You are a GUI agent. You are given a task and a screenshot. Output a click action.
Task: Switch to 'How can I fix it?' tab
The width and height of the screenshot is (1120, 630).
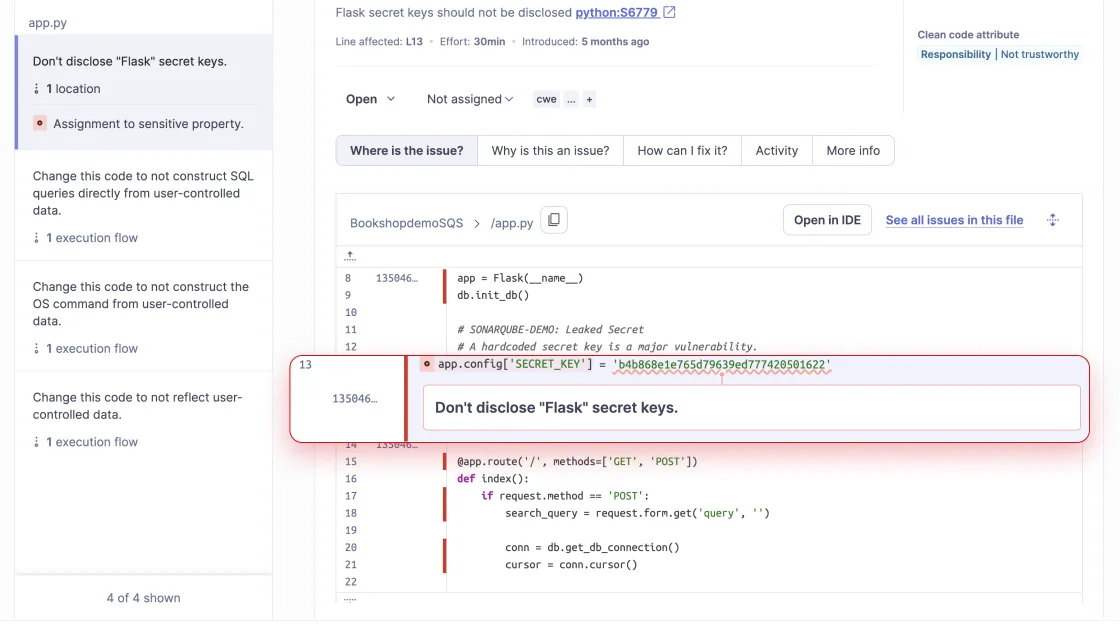(682, 151)
